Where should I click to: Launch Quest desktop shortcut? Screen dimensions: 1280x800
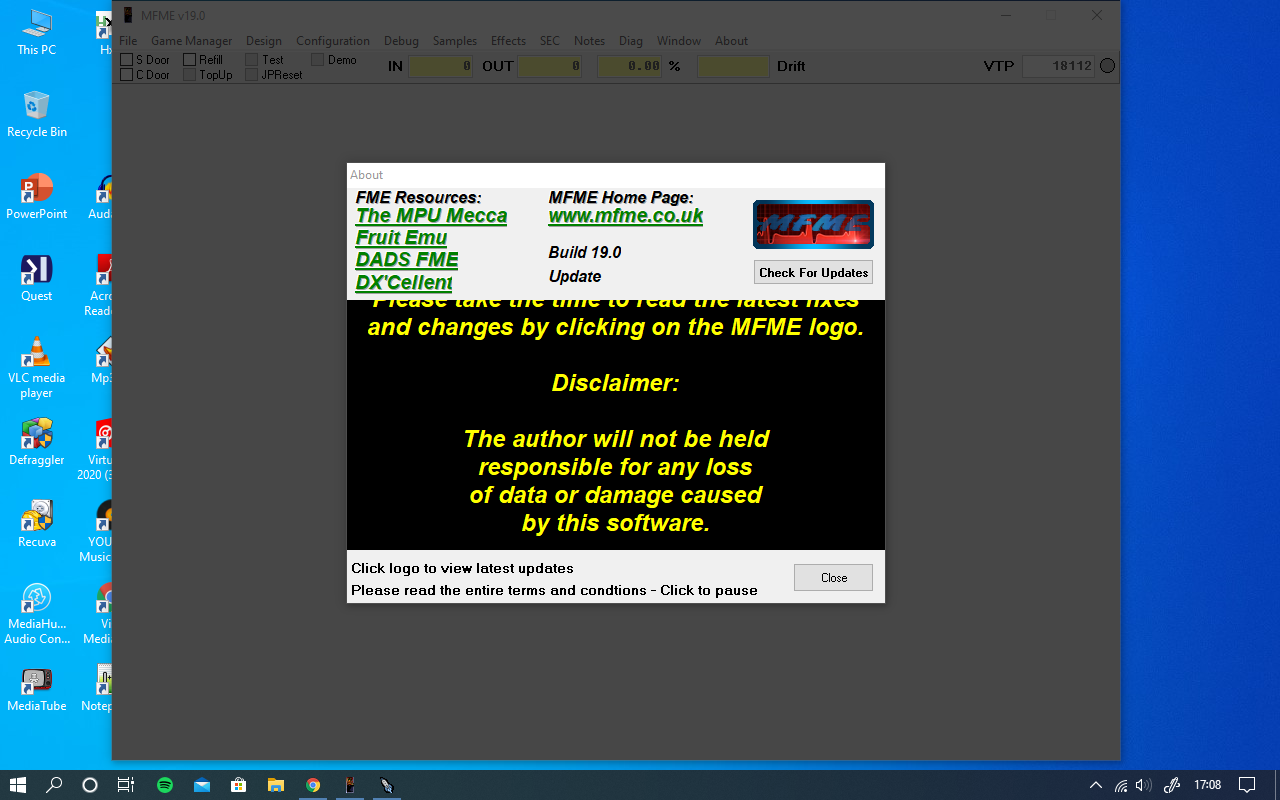(37, 278)
